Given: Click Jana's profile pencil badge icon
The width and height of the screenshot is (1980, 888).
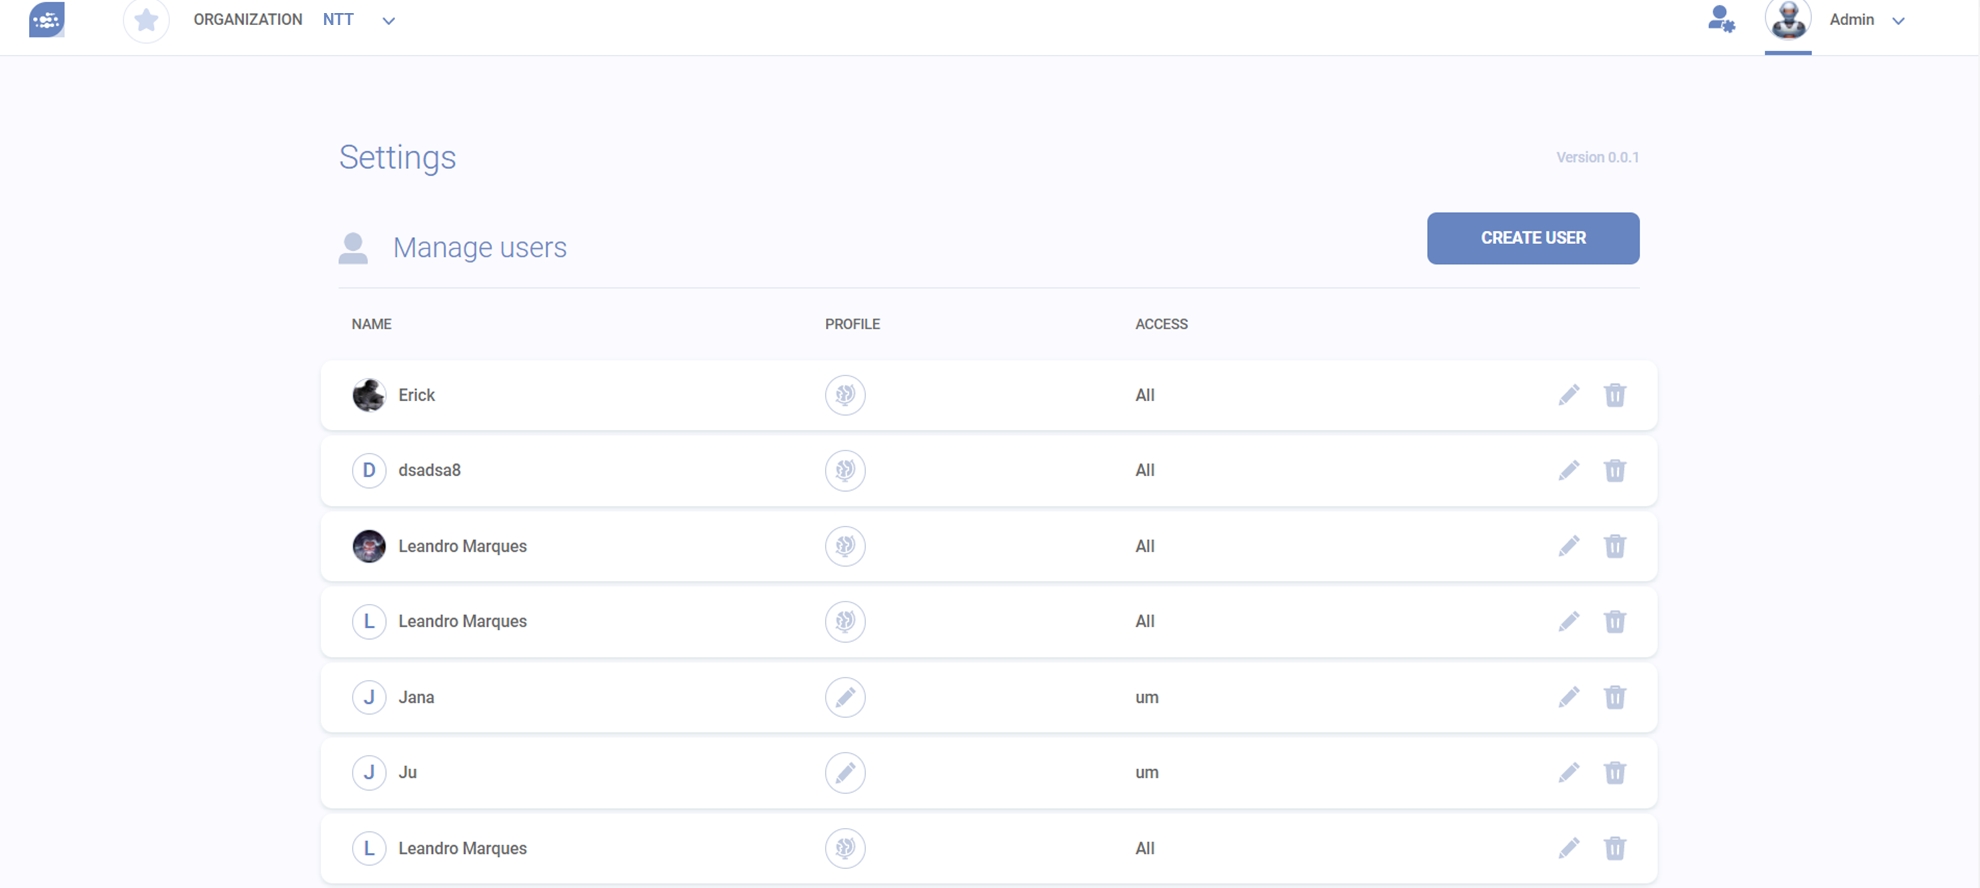Looking at the screenshot, I should point(845,697).
